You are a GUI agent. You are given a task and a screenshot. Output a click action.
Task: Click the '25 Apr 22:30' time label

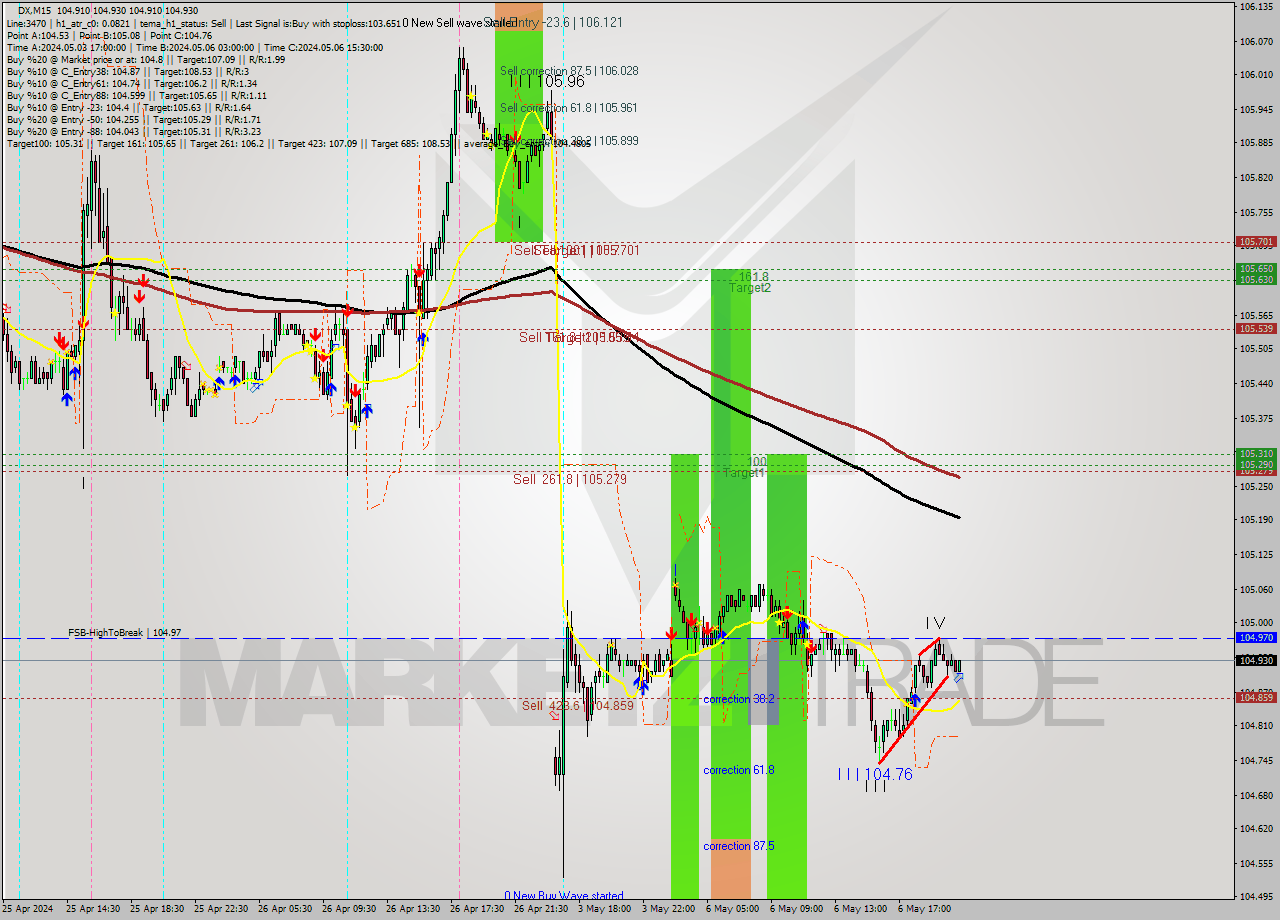tap(221, 909)
